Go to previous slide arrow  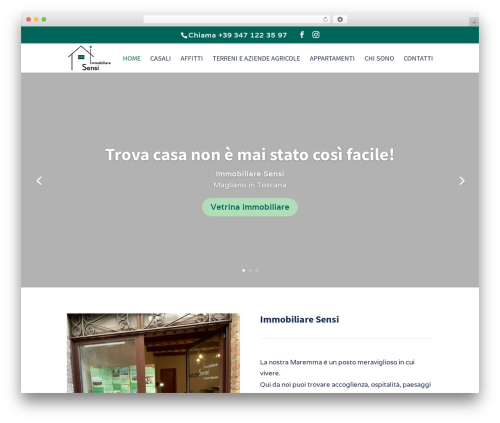pos(39,181)
